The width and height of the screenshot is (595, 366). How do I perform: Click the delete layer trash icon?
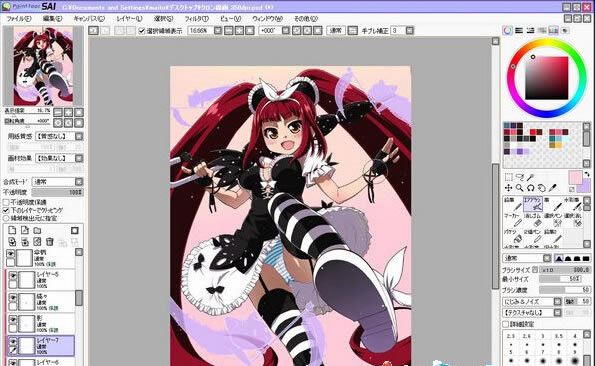[x=49, y=242]
